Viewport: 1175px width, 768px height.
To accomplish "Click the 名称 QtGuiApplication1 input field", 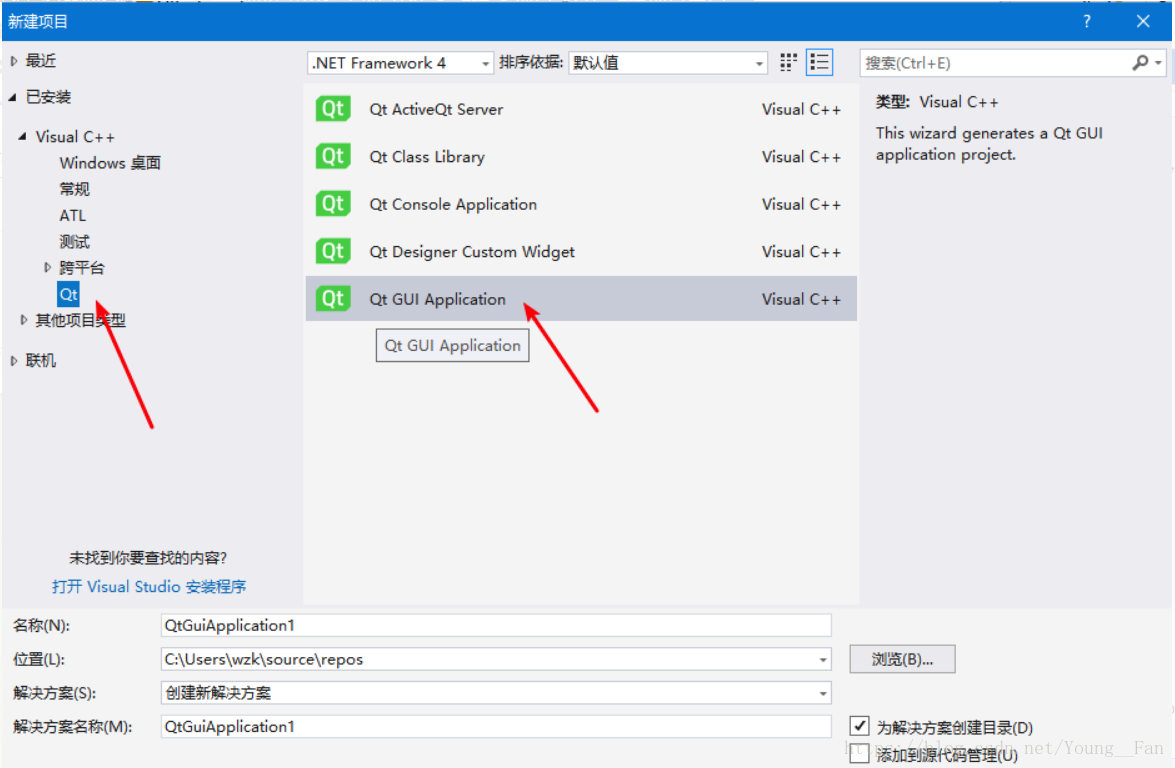I will (496, 626).
